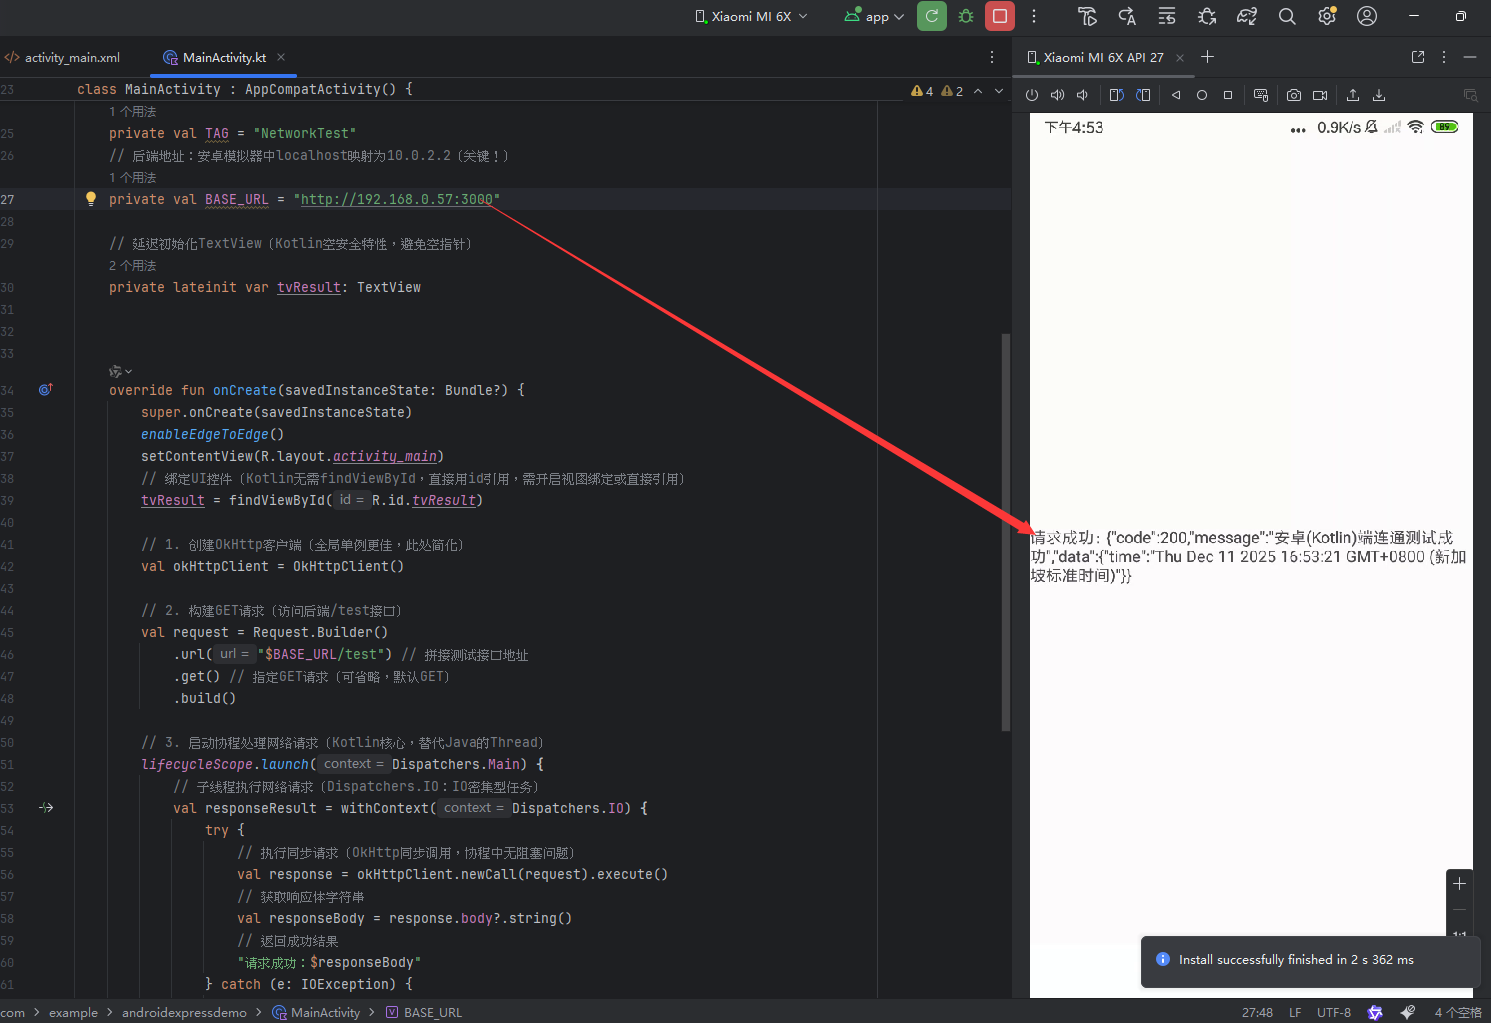Go to next highlighted problem arrow
Screen dimensions: 1491x1023
pos(999,91)
